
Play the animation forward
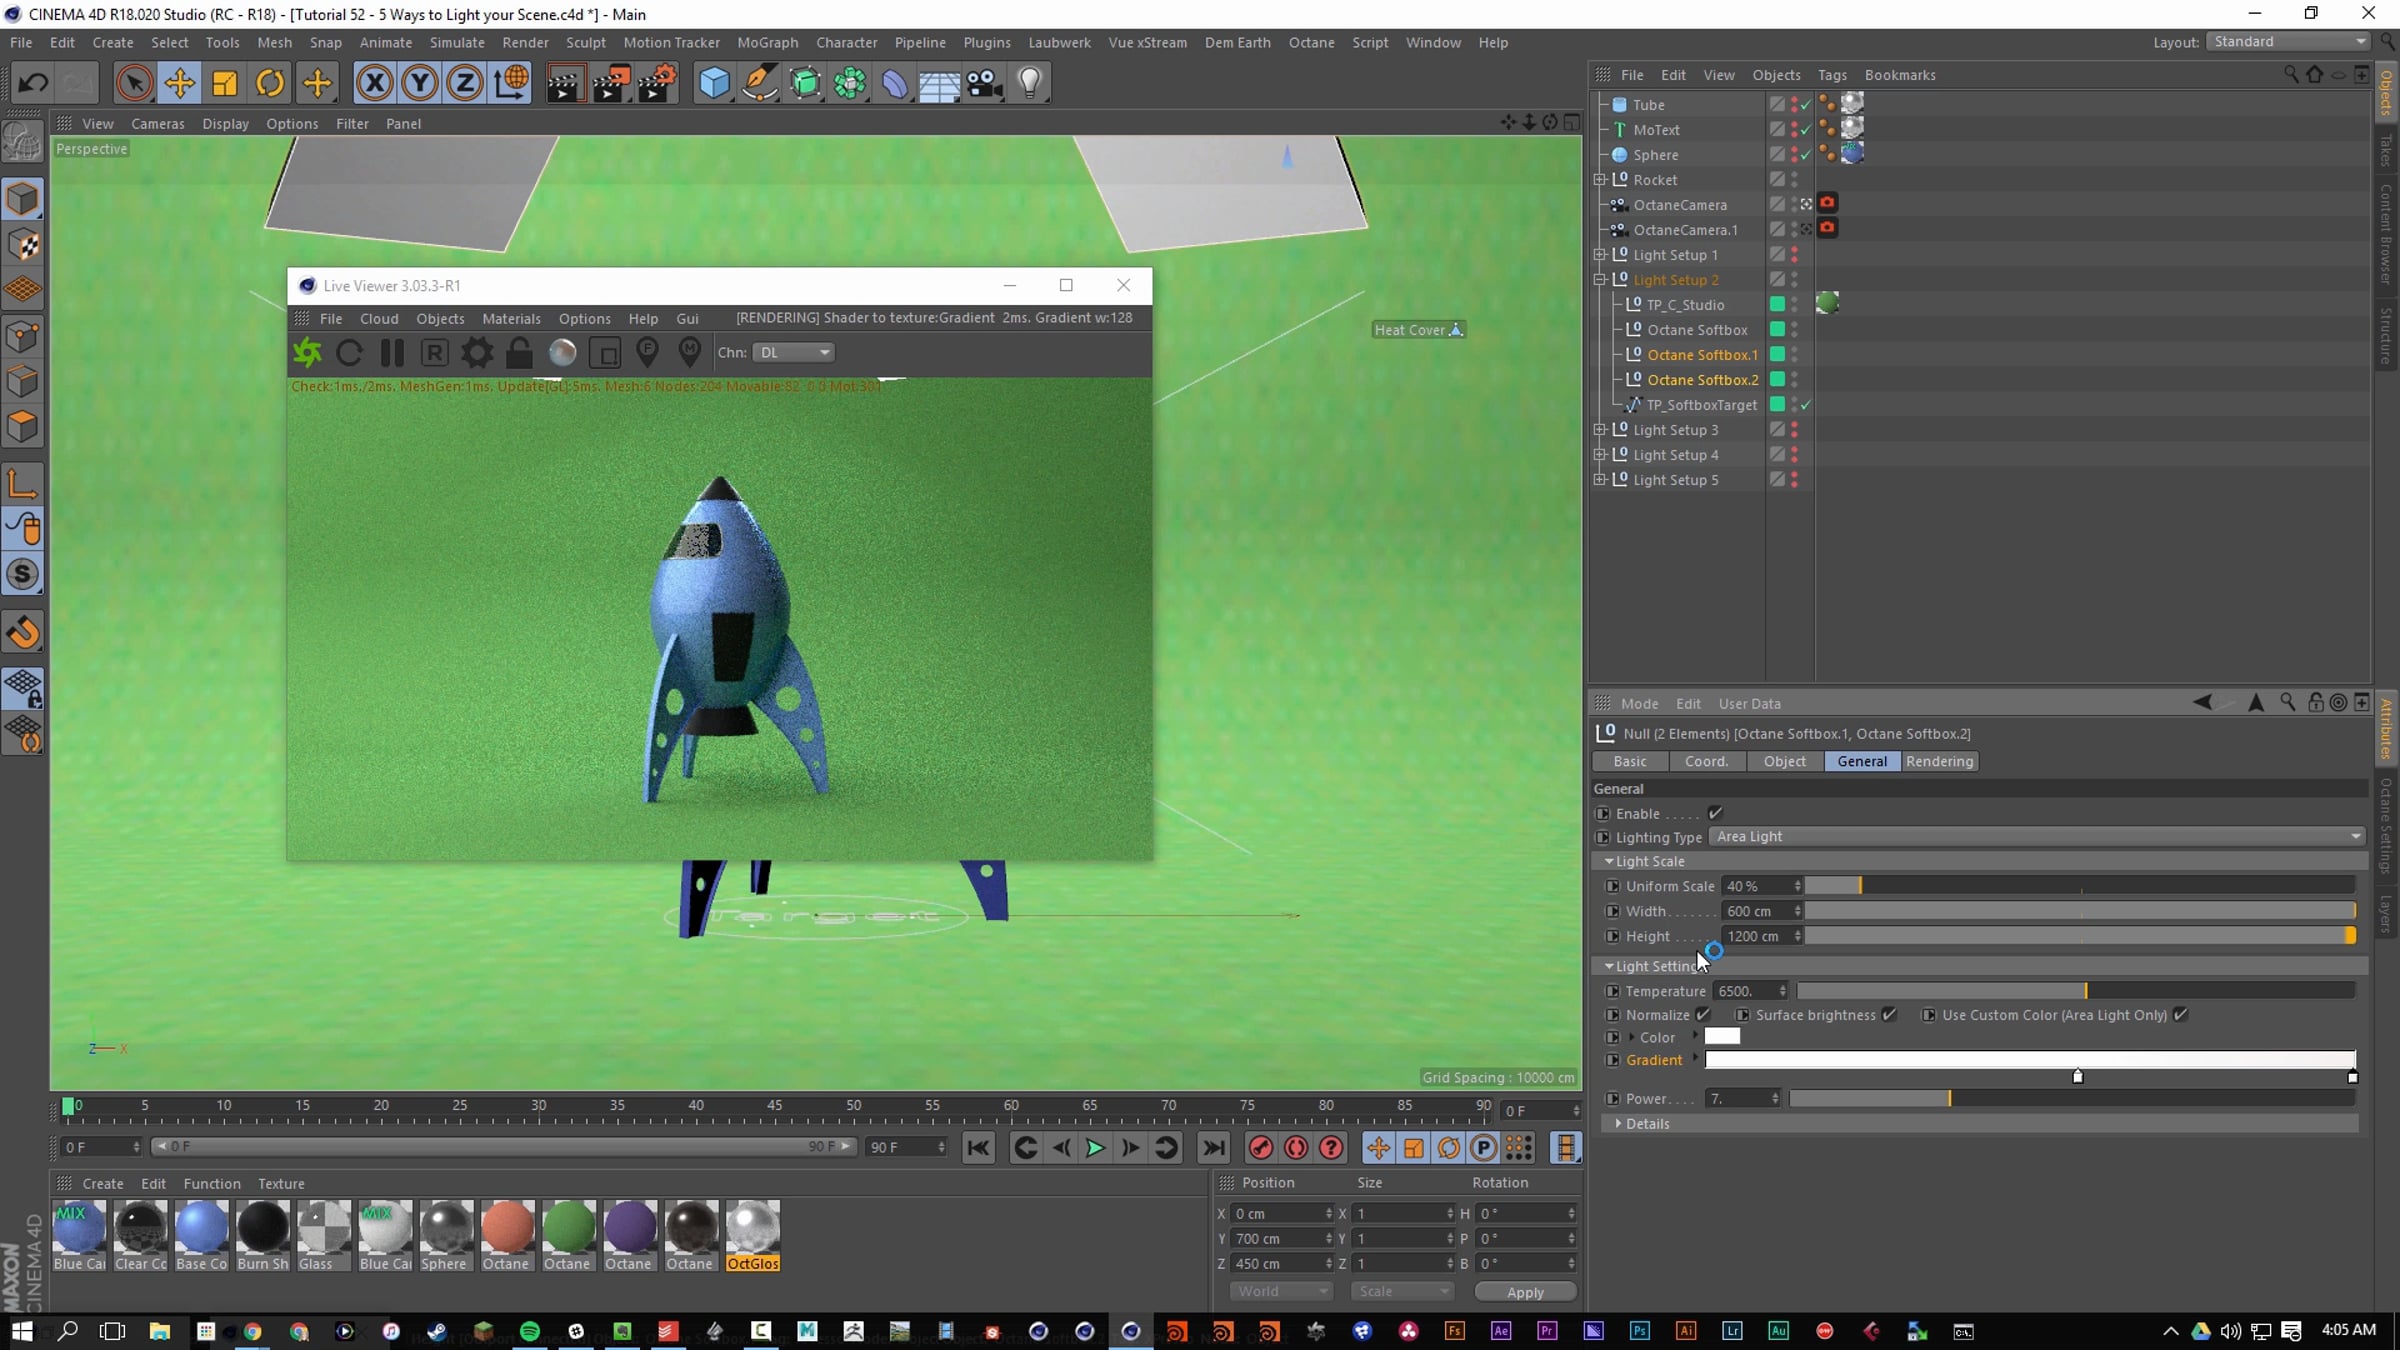point(1095,1148)
